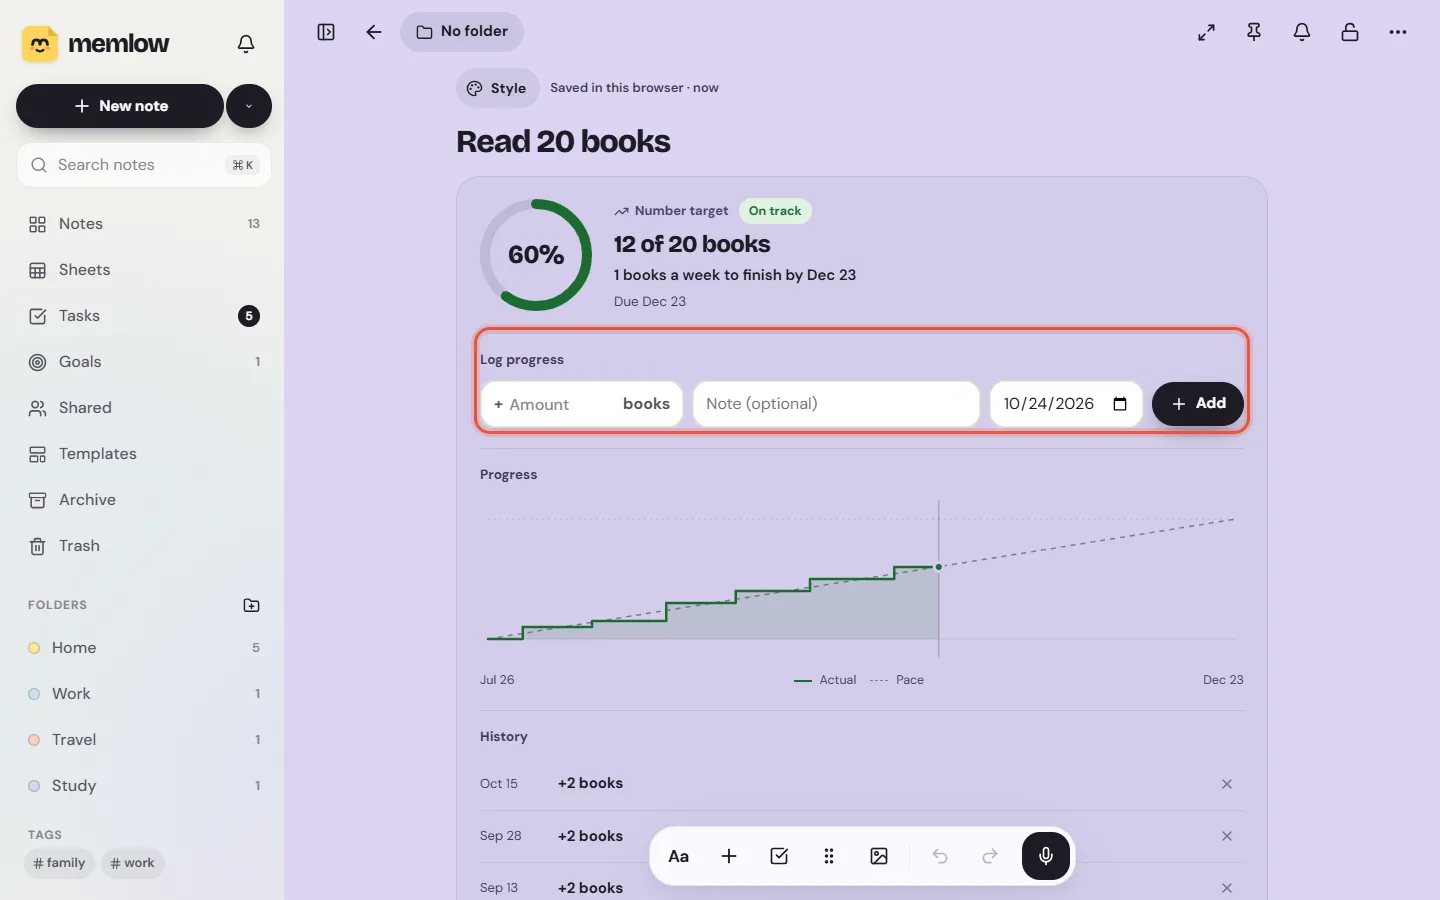Click the Note (optional) field
The image size is (1440, 900).
(836, 404)
